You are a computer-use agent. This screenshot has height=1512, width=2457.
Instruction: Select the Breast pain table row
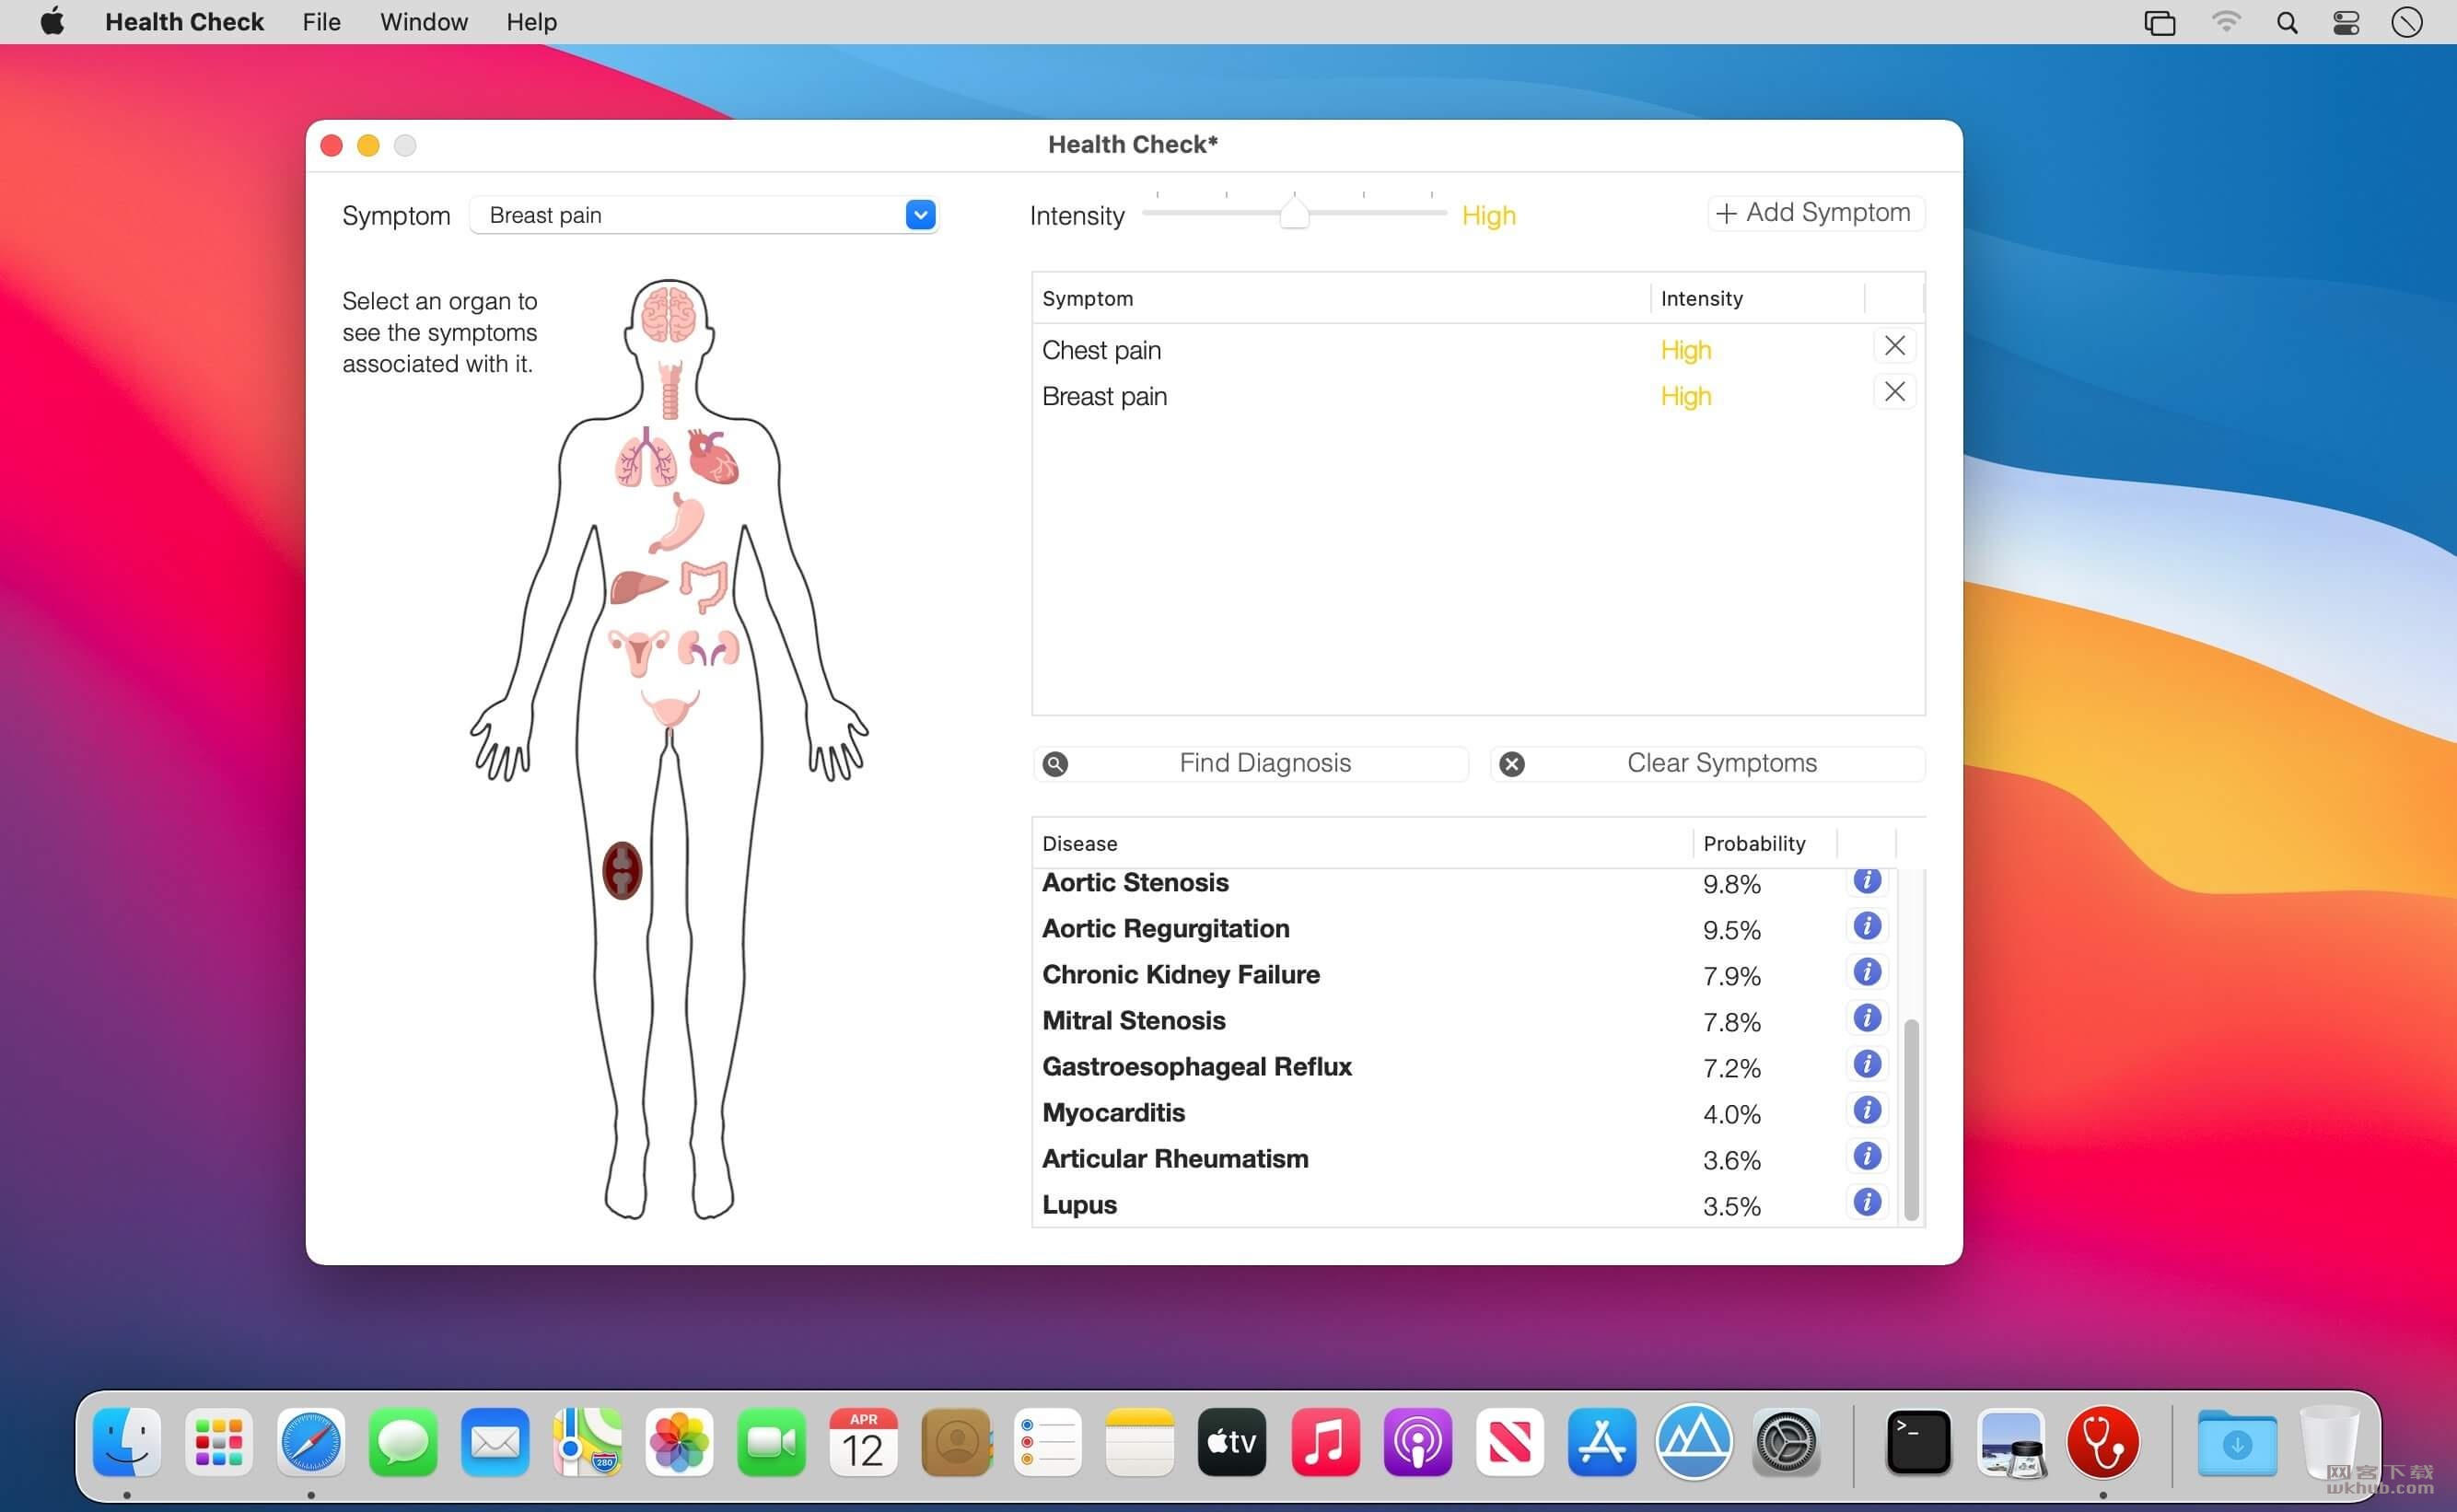[x=1478, y=396]
